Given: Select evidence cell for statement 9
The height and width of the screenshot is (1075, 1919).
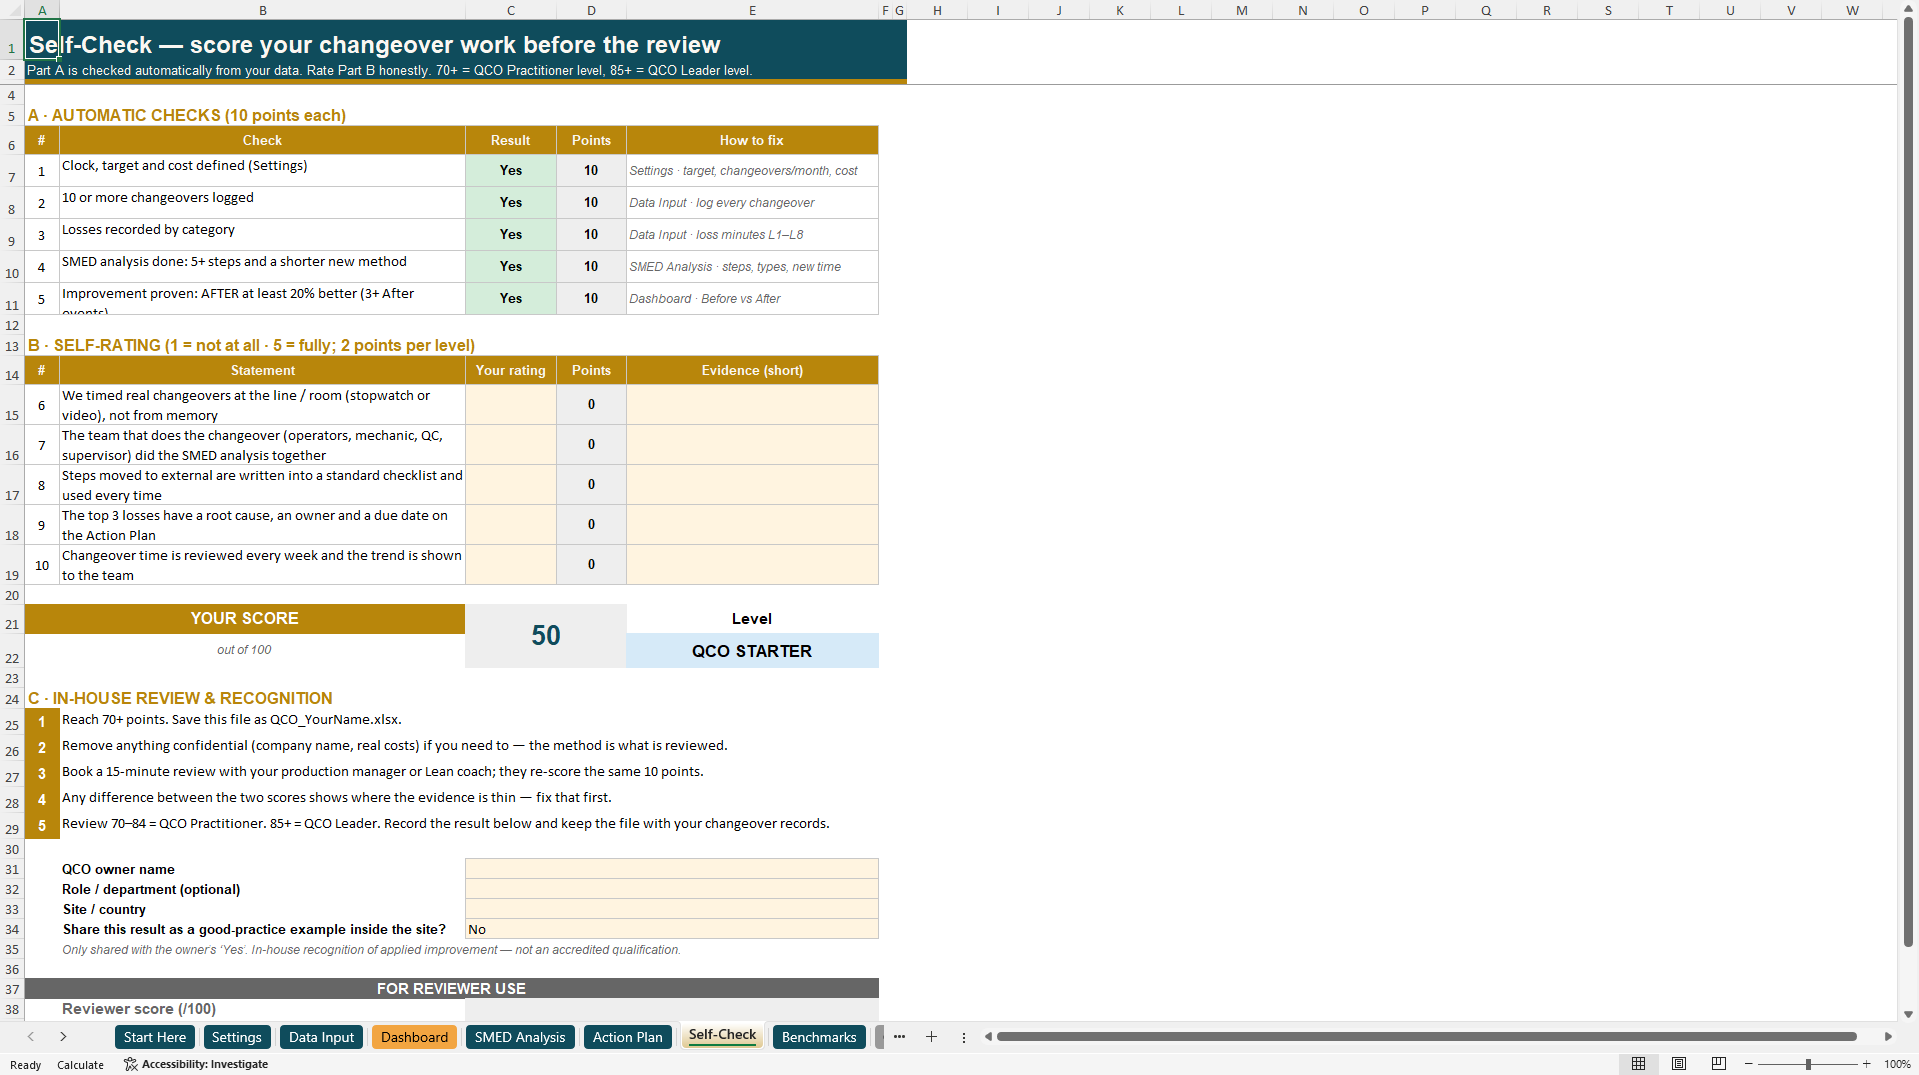Looking at the screenshot, I should 752,525.
